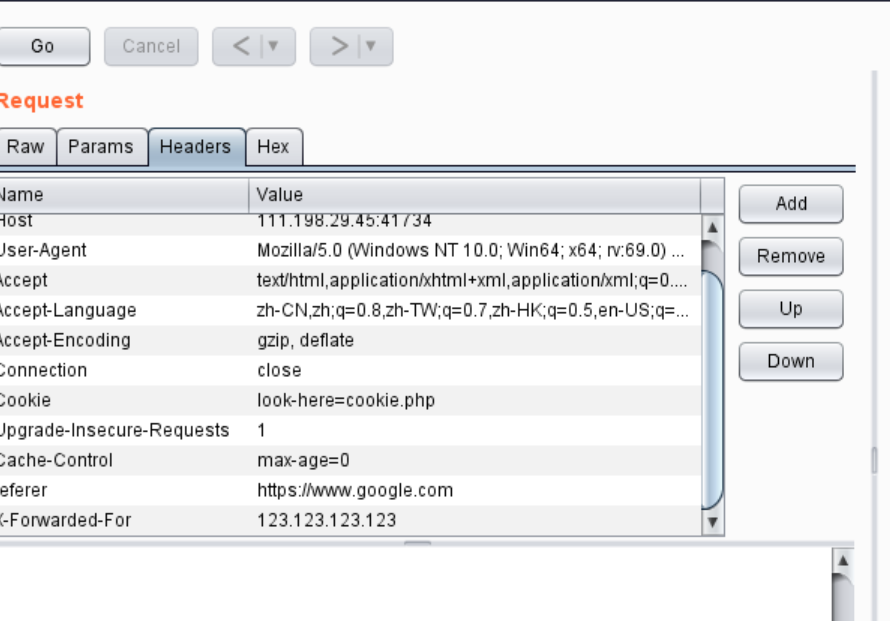Viewport: 890px width, 621px height.
Task: Click the Cancel button
Action: [x=151, y=46]
